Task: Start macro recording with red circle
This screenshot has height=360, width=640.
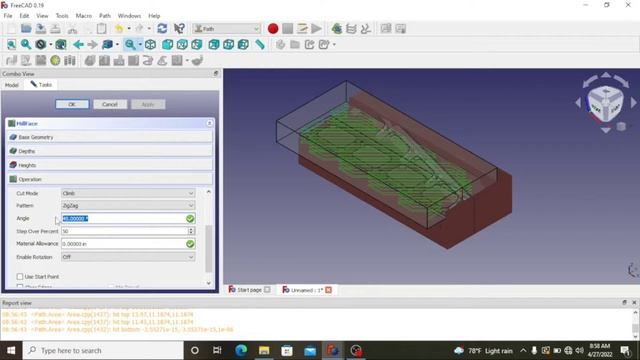Action: (x=273, y=29)
